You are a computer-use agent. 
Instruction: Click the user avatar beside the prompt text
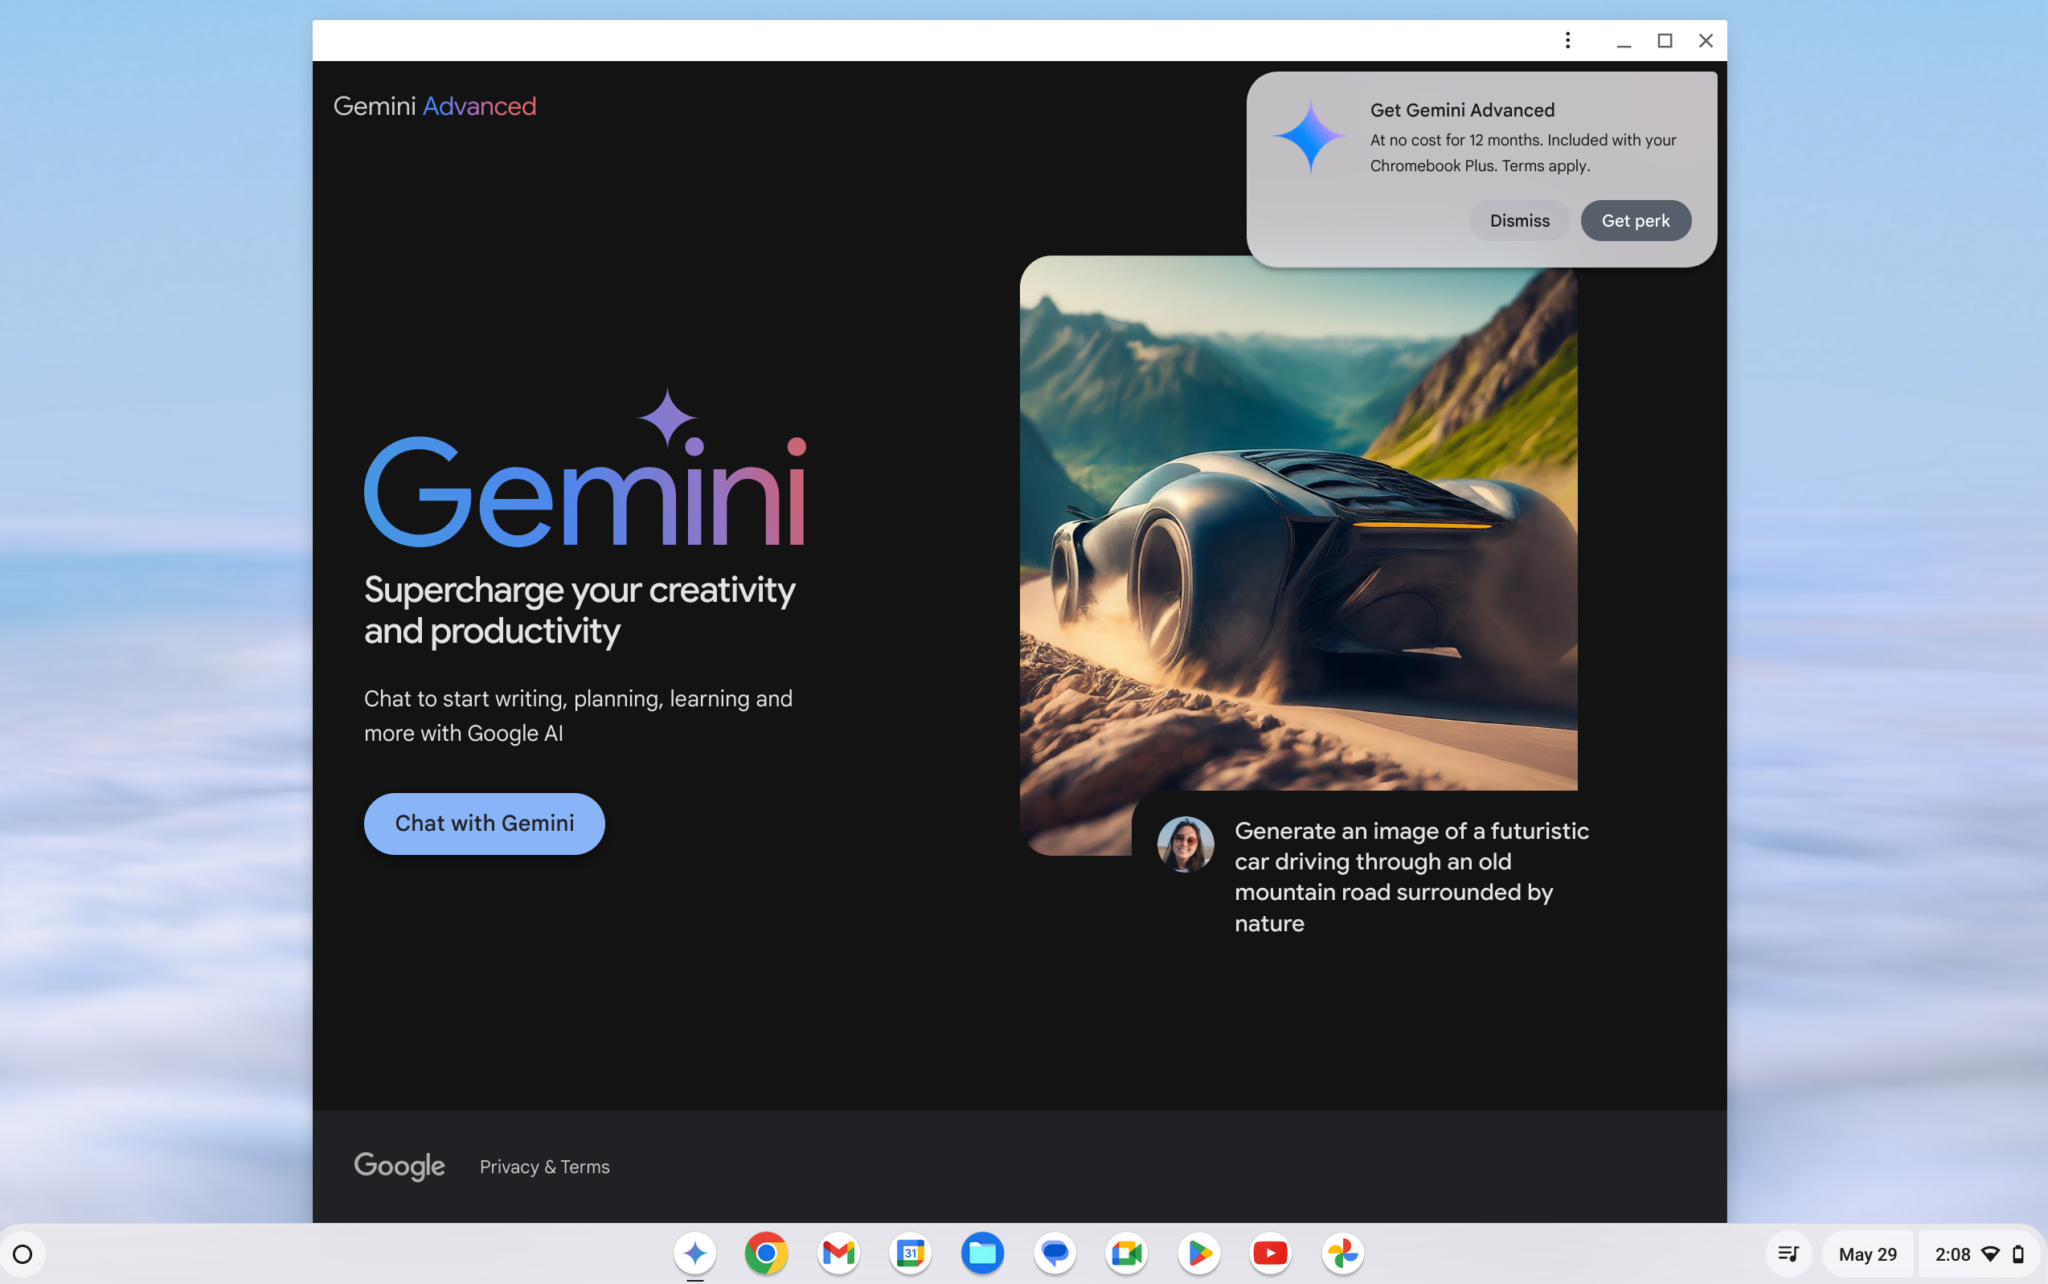click(1184, 843)
